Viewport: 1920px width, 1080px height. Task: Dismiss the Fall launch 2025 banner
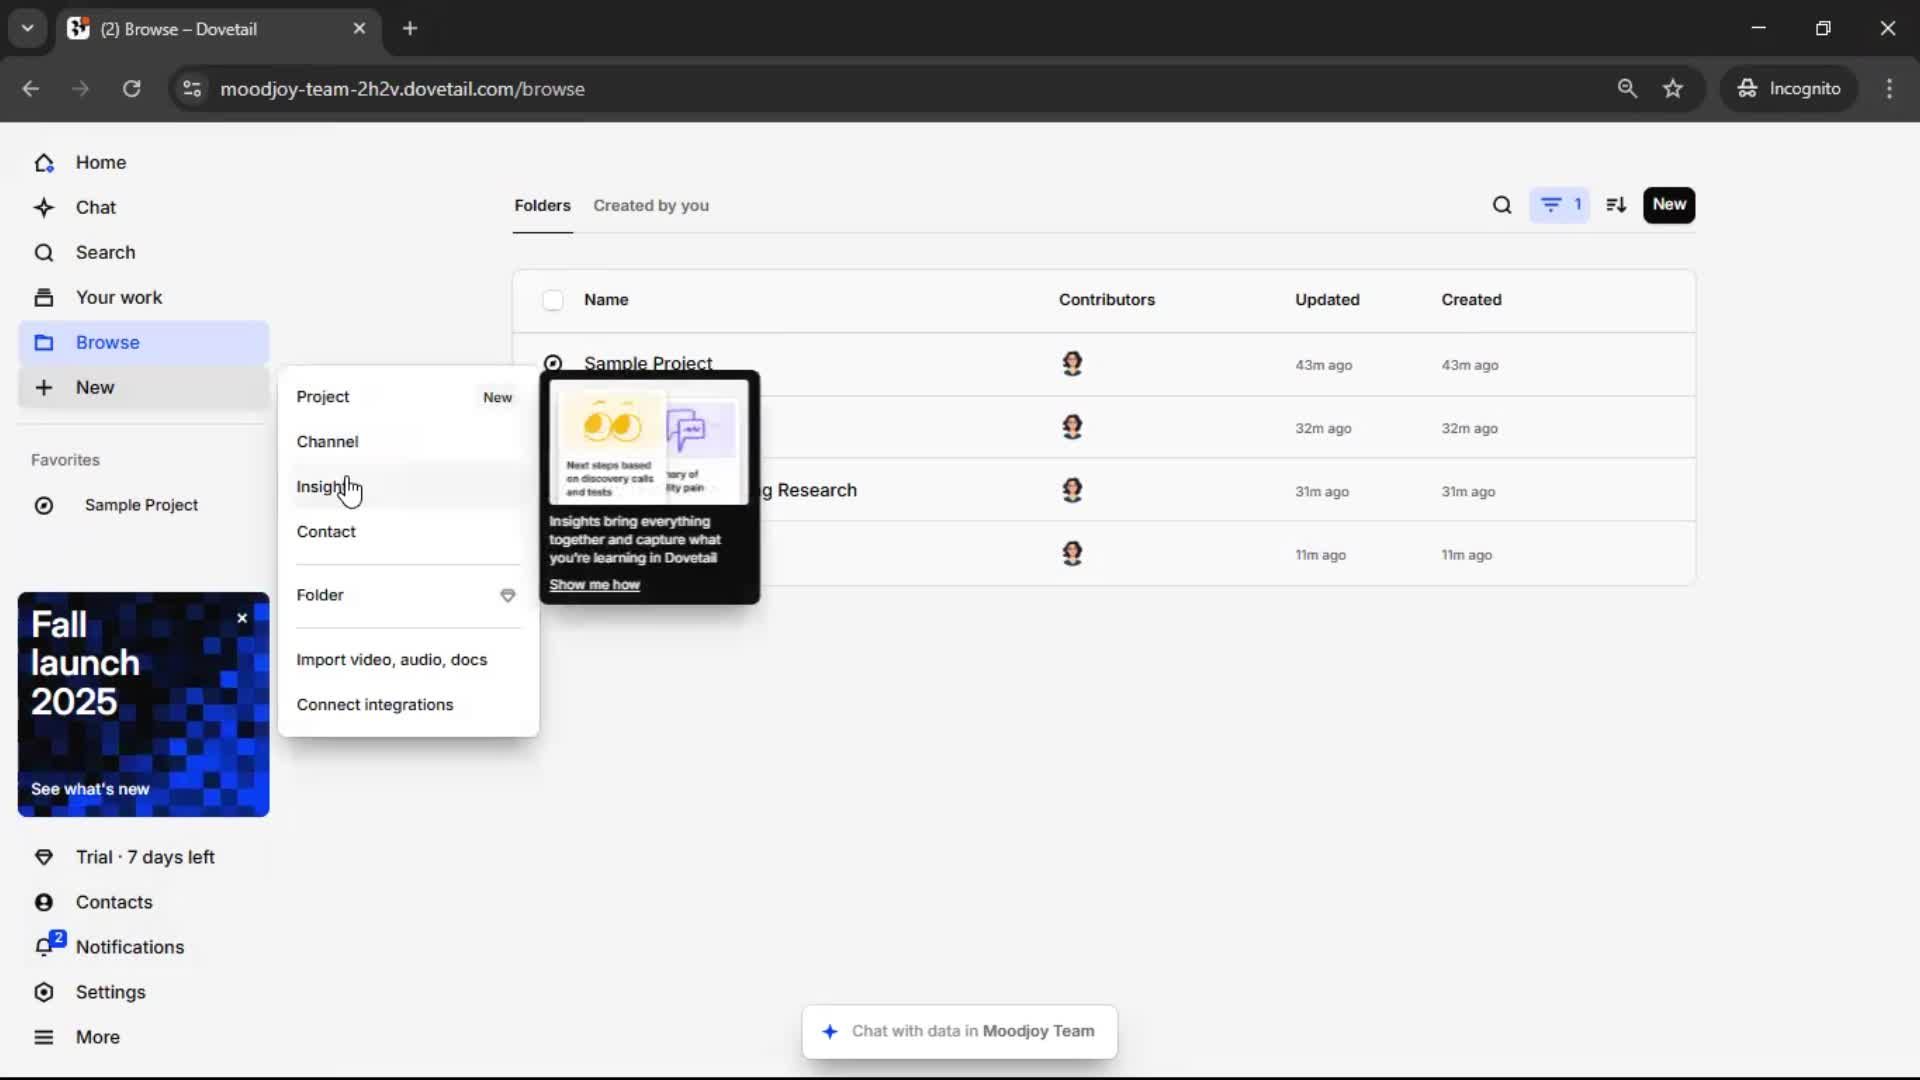(x=242, y=618)
